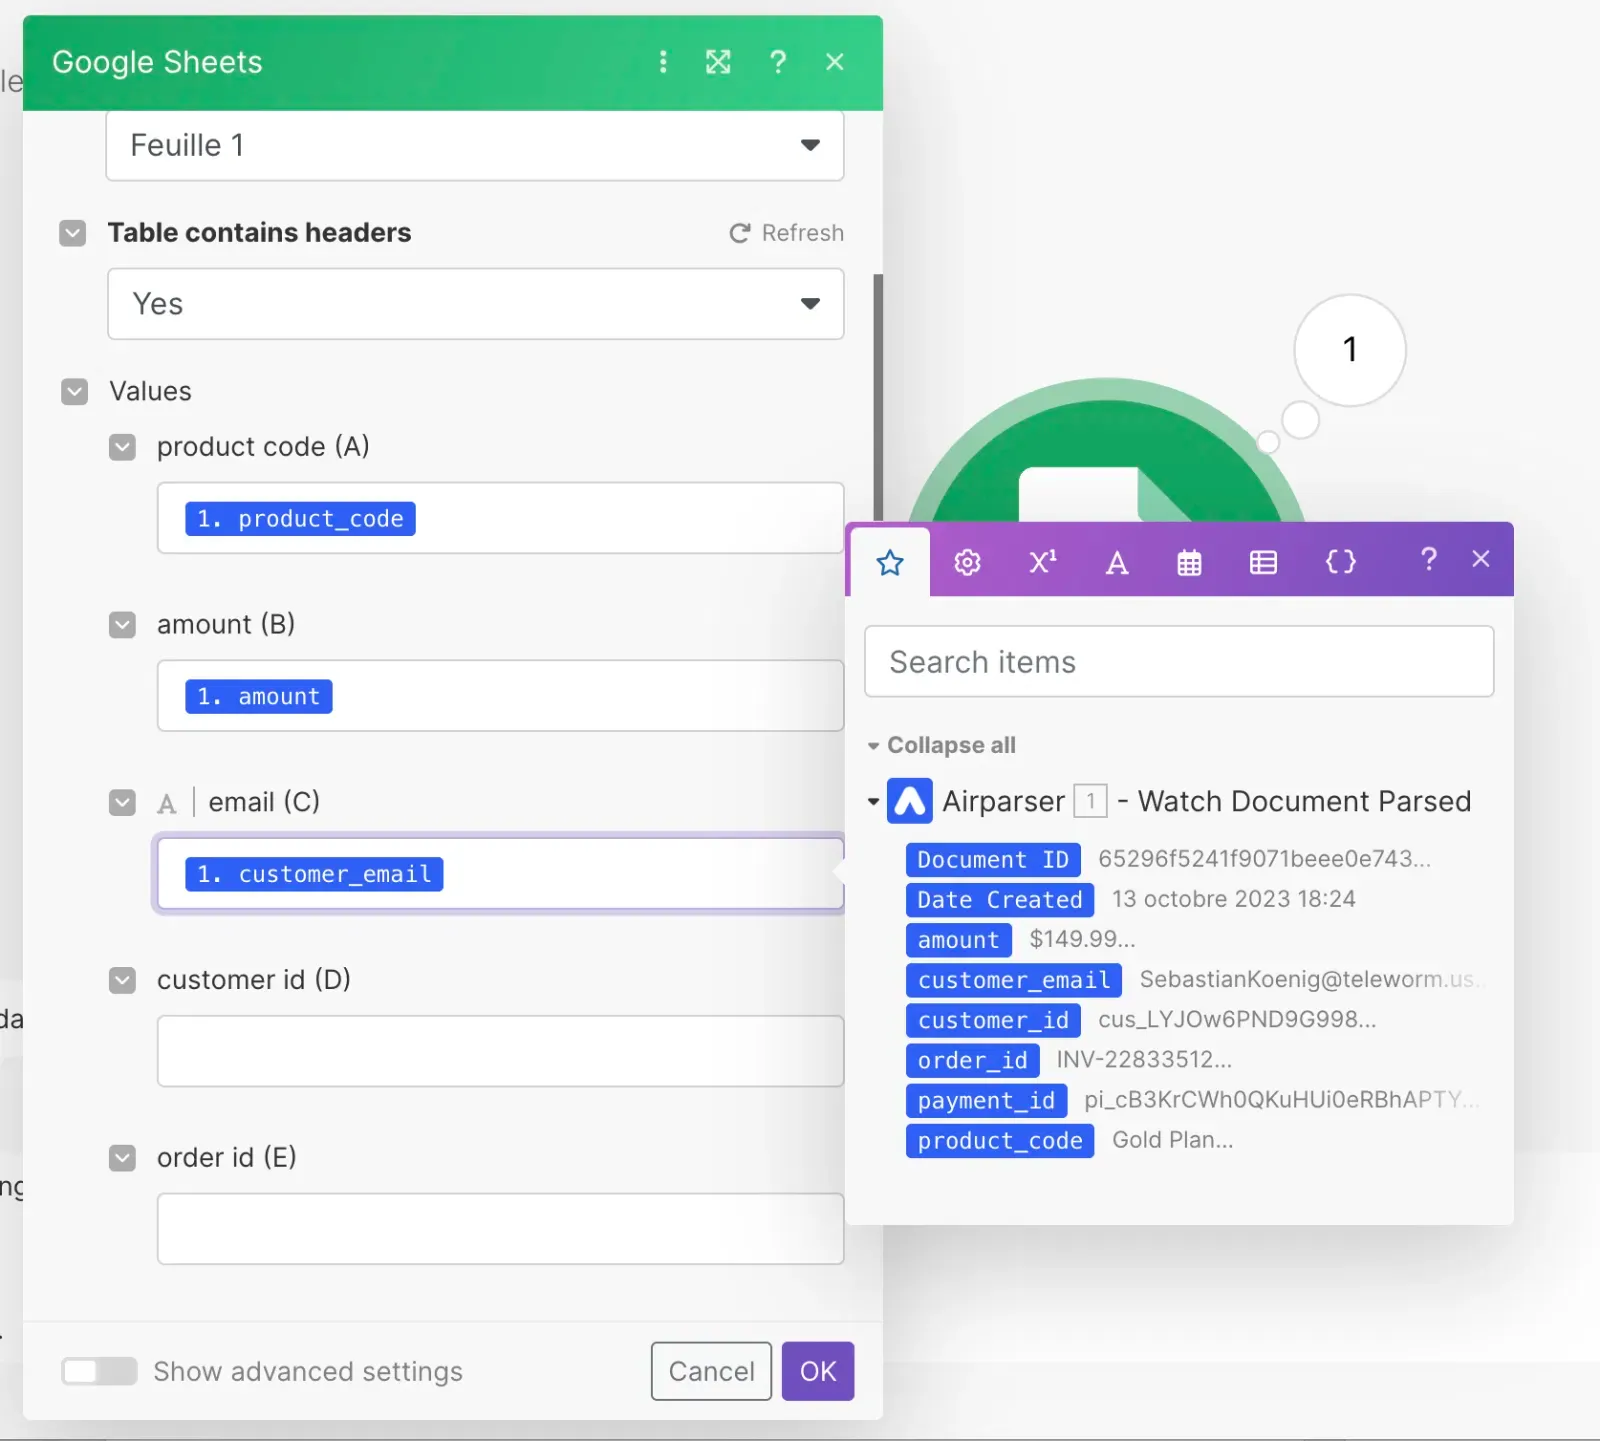Click the sample value Gold Plan...

(x=1172, y=1140)
